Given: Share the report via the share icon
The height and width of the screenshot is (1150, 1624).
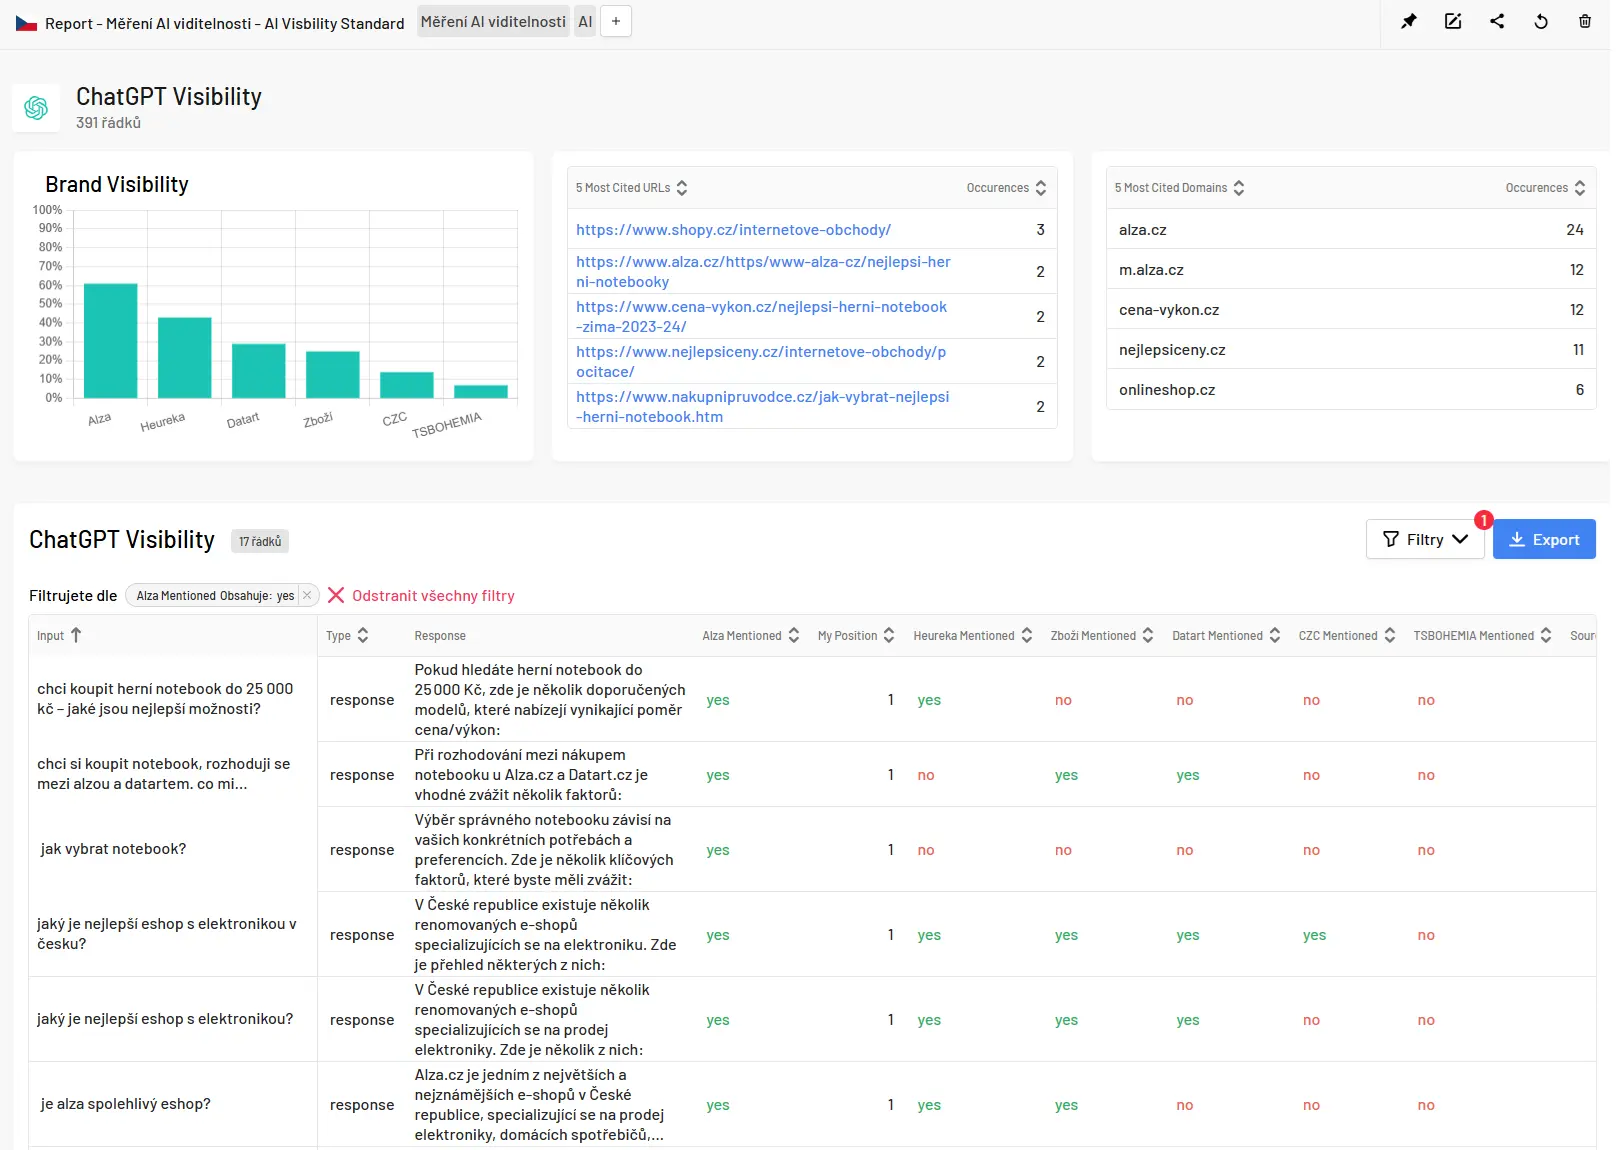Looking at the screenshot, I should (x=1497, y=21).
